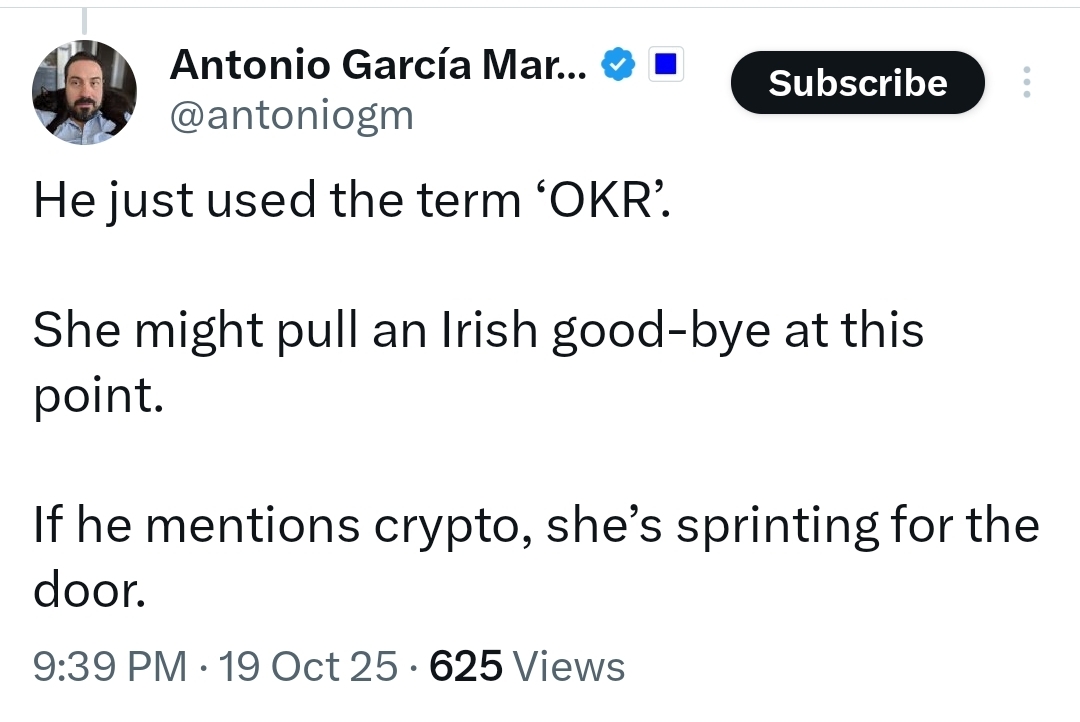
Task: Click the word door. ending the tweet
Action: tap(91, 591)
